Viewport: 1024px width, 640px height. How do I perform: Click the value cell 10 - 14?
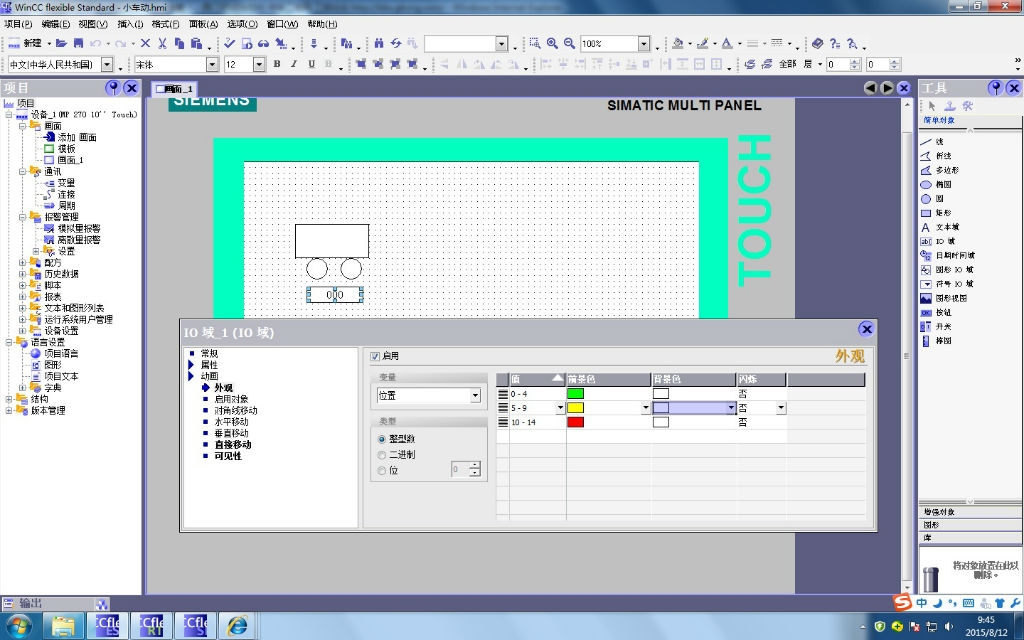537,423
